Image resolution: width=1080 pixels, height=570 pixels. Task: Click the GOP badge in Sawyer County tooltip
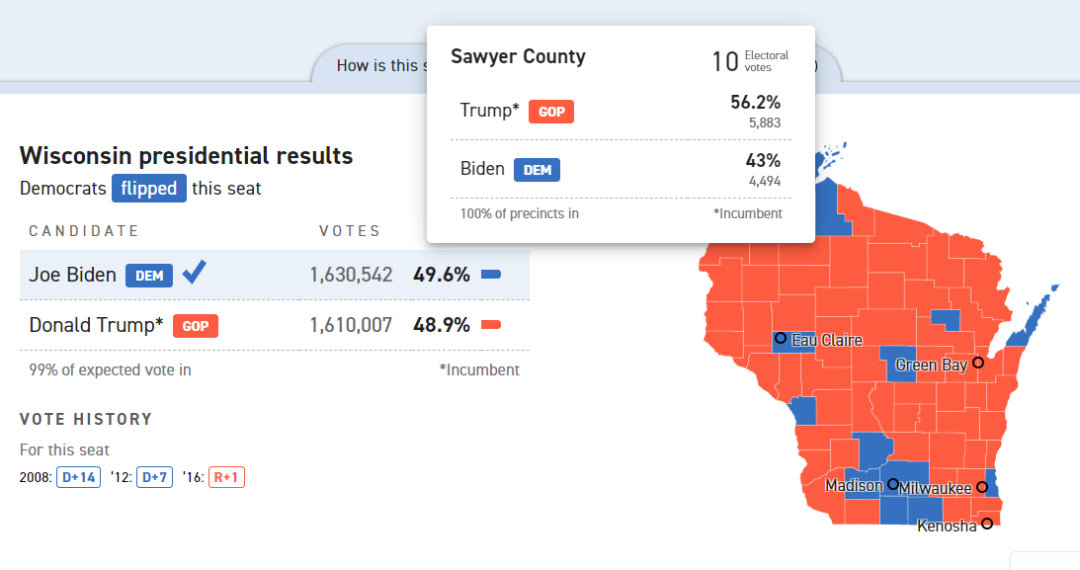pos(551,111)
